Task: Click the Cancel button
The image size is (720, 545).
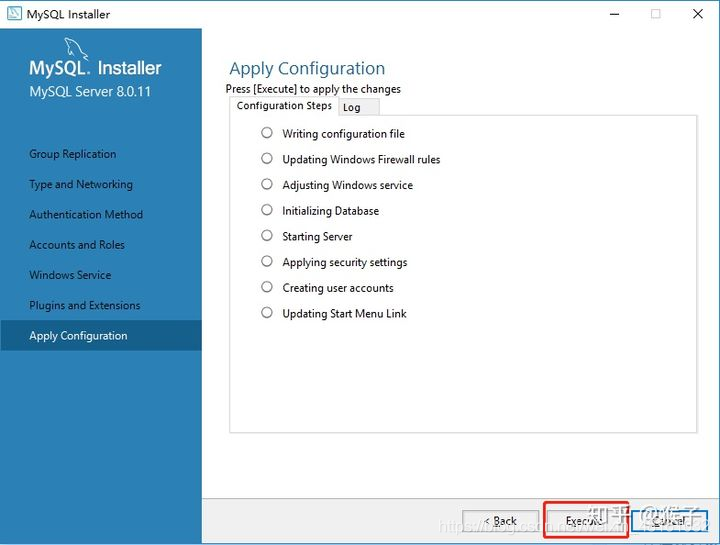Action: click(x=669, y=522)
